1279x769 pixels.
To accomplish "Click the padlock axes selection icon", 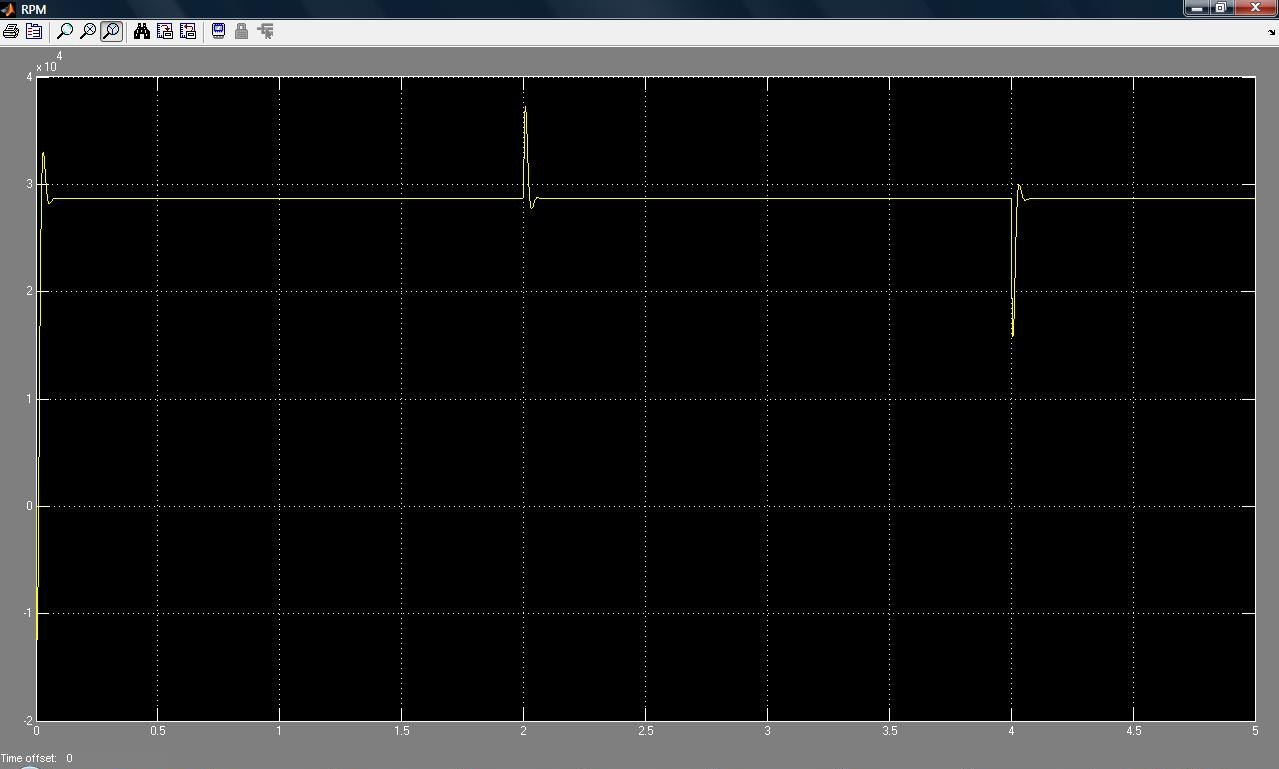I will point(241,31).
